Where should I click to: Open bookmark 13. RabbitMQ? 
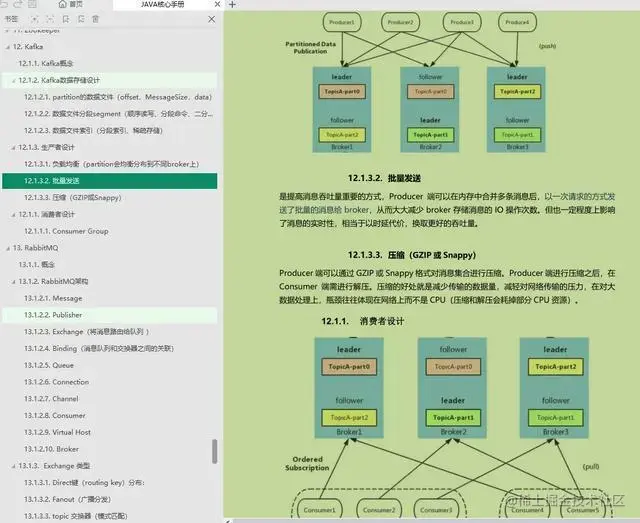pyautogui.click(x=36, y=247)
